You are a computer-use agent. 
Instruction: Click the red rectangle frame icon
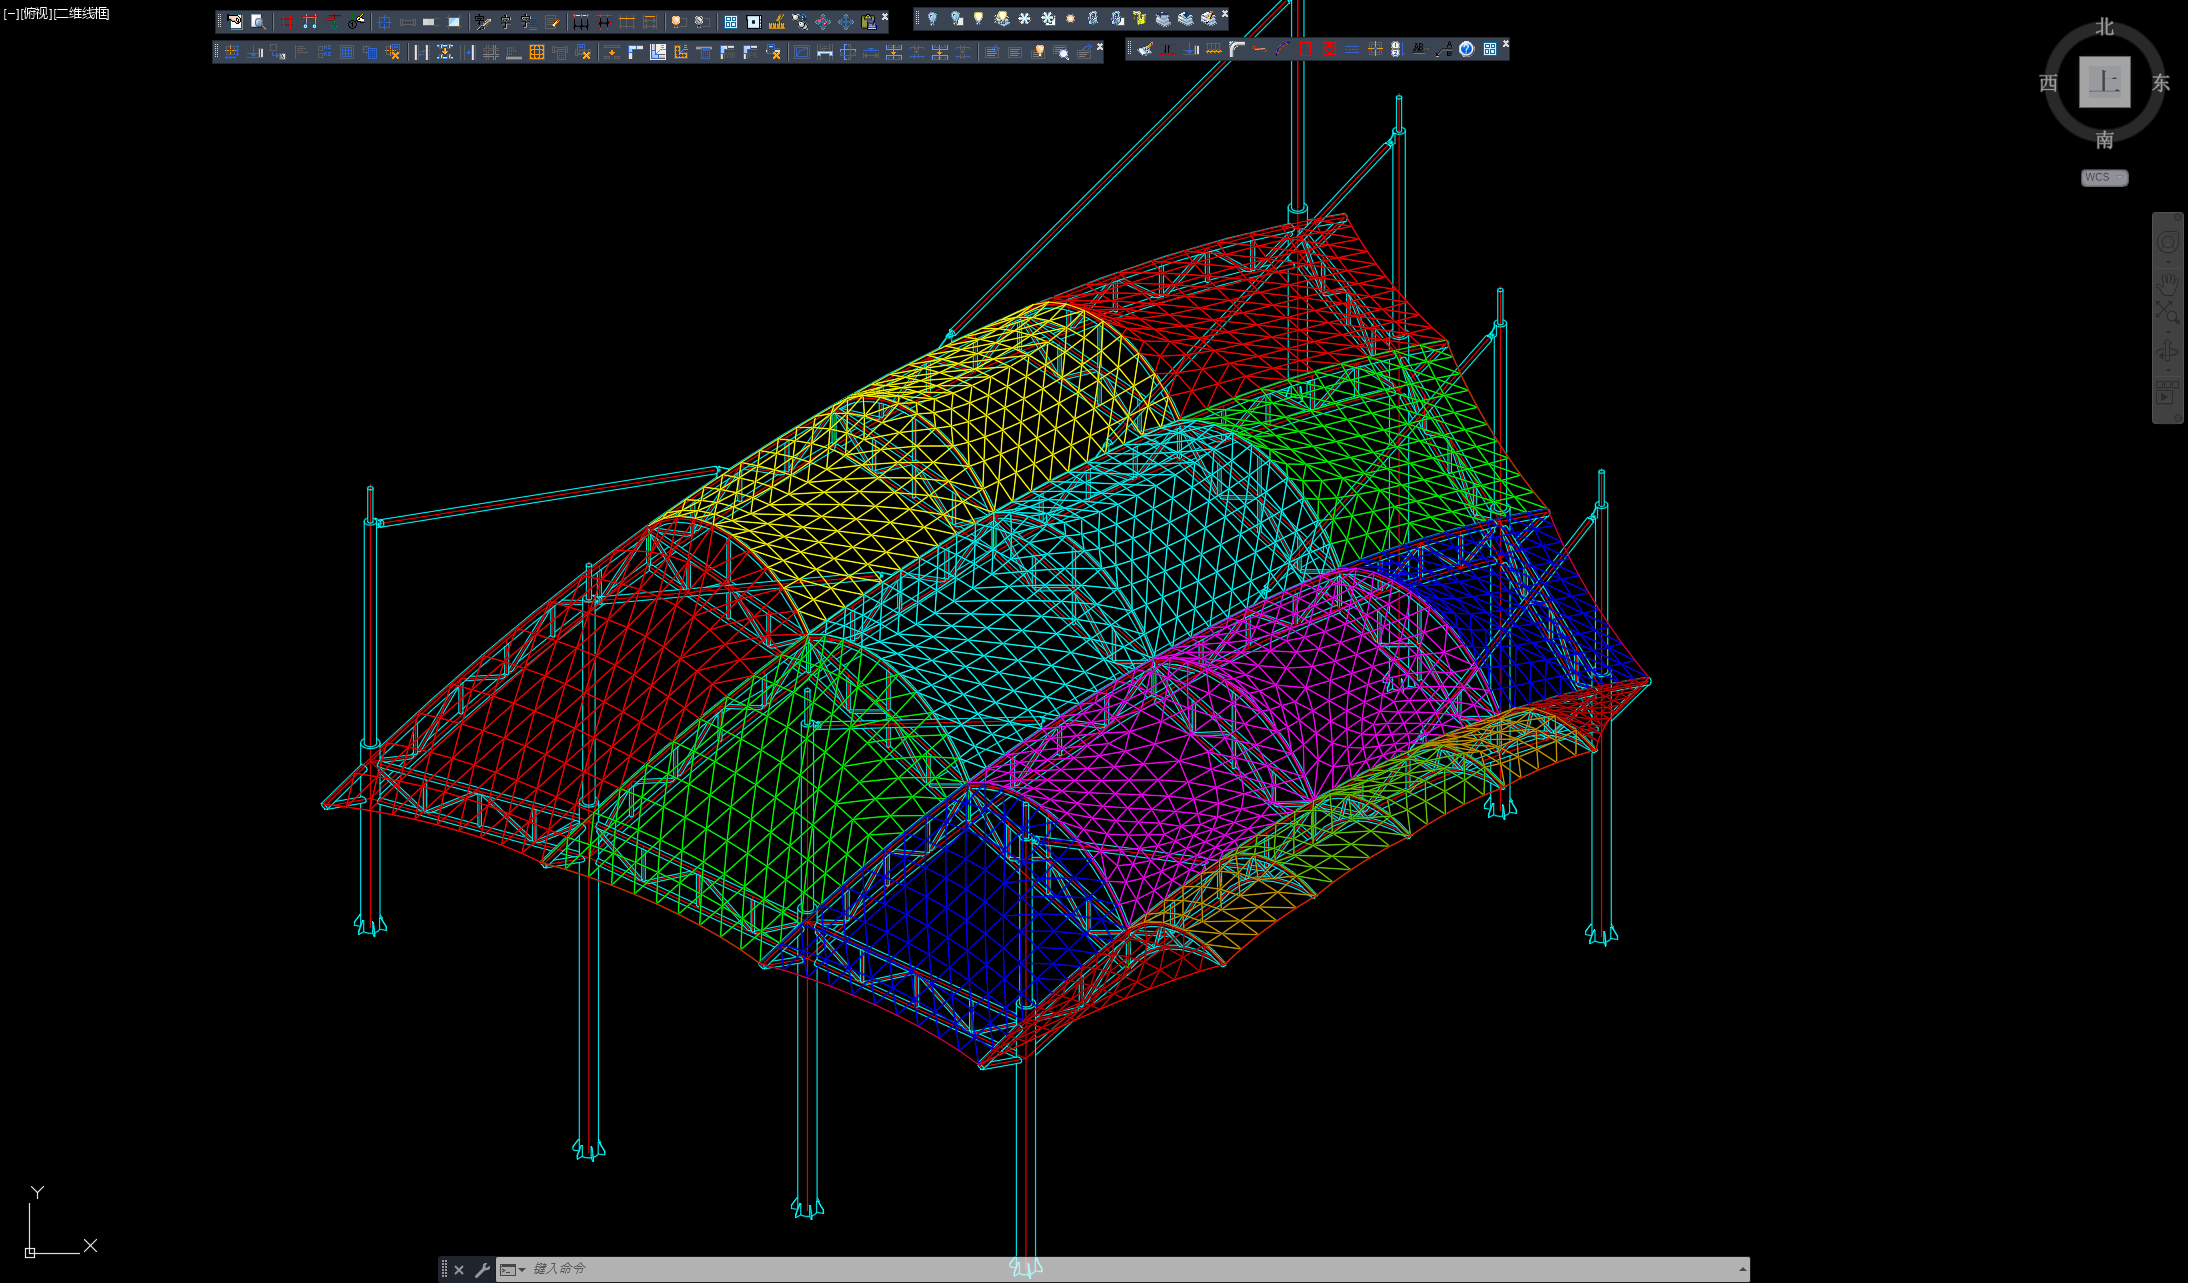click(1305, 49)
